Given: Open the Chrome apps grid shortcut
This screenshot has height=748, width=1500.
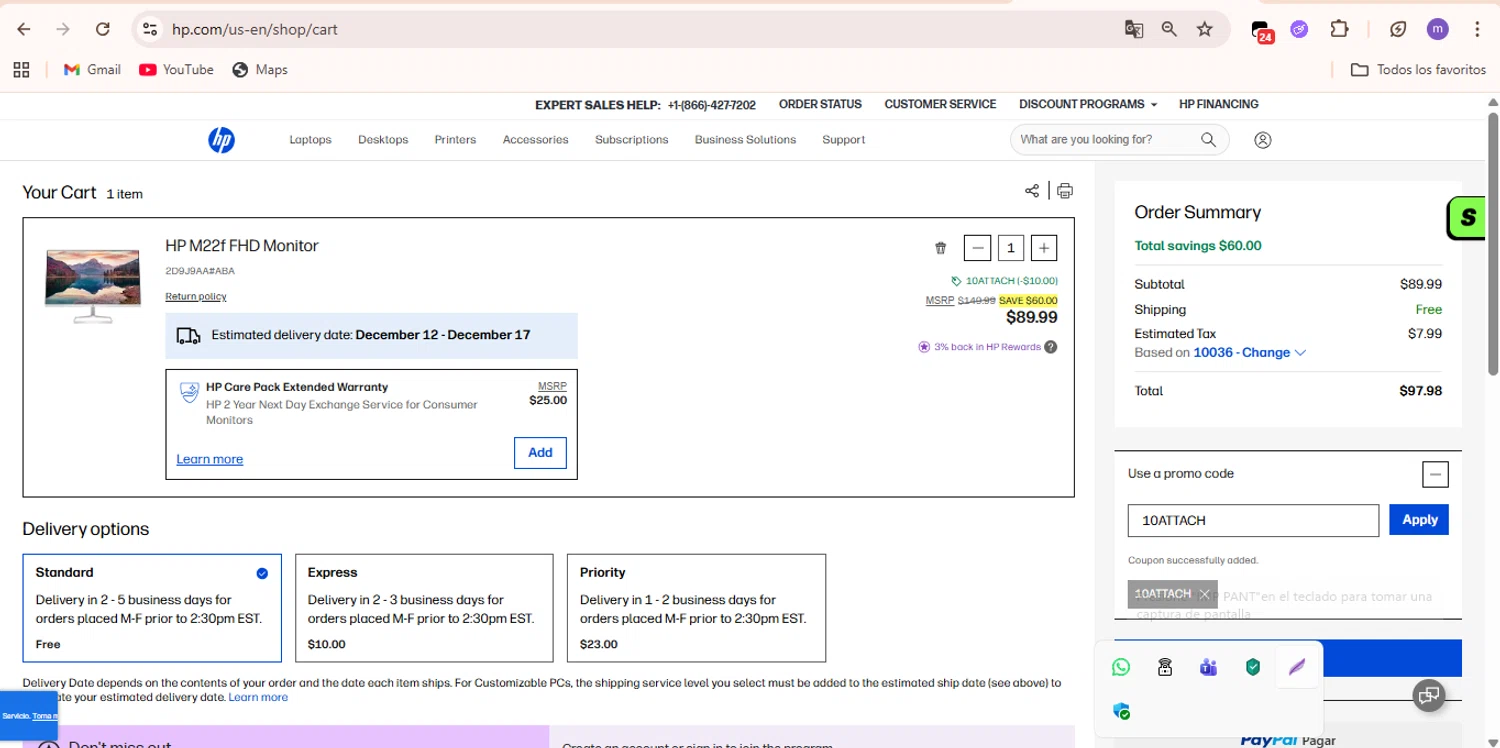Looking at the screenshot, I should (21, 69).
